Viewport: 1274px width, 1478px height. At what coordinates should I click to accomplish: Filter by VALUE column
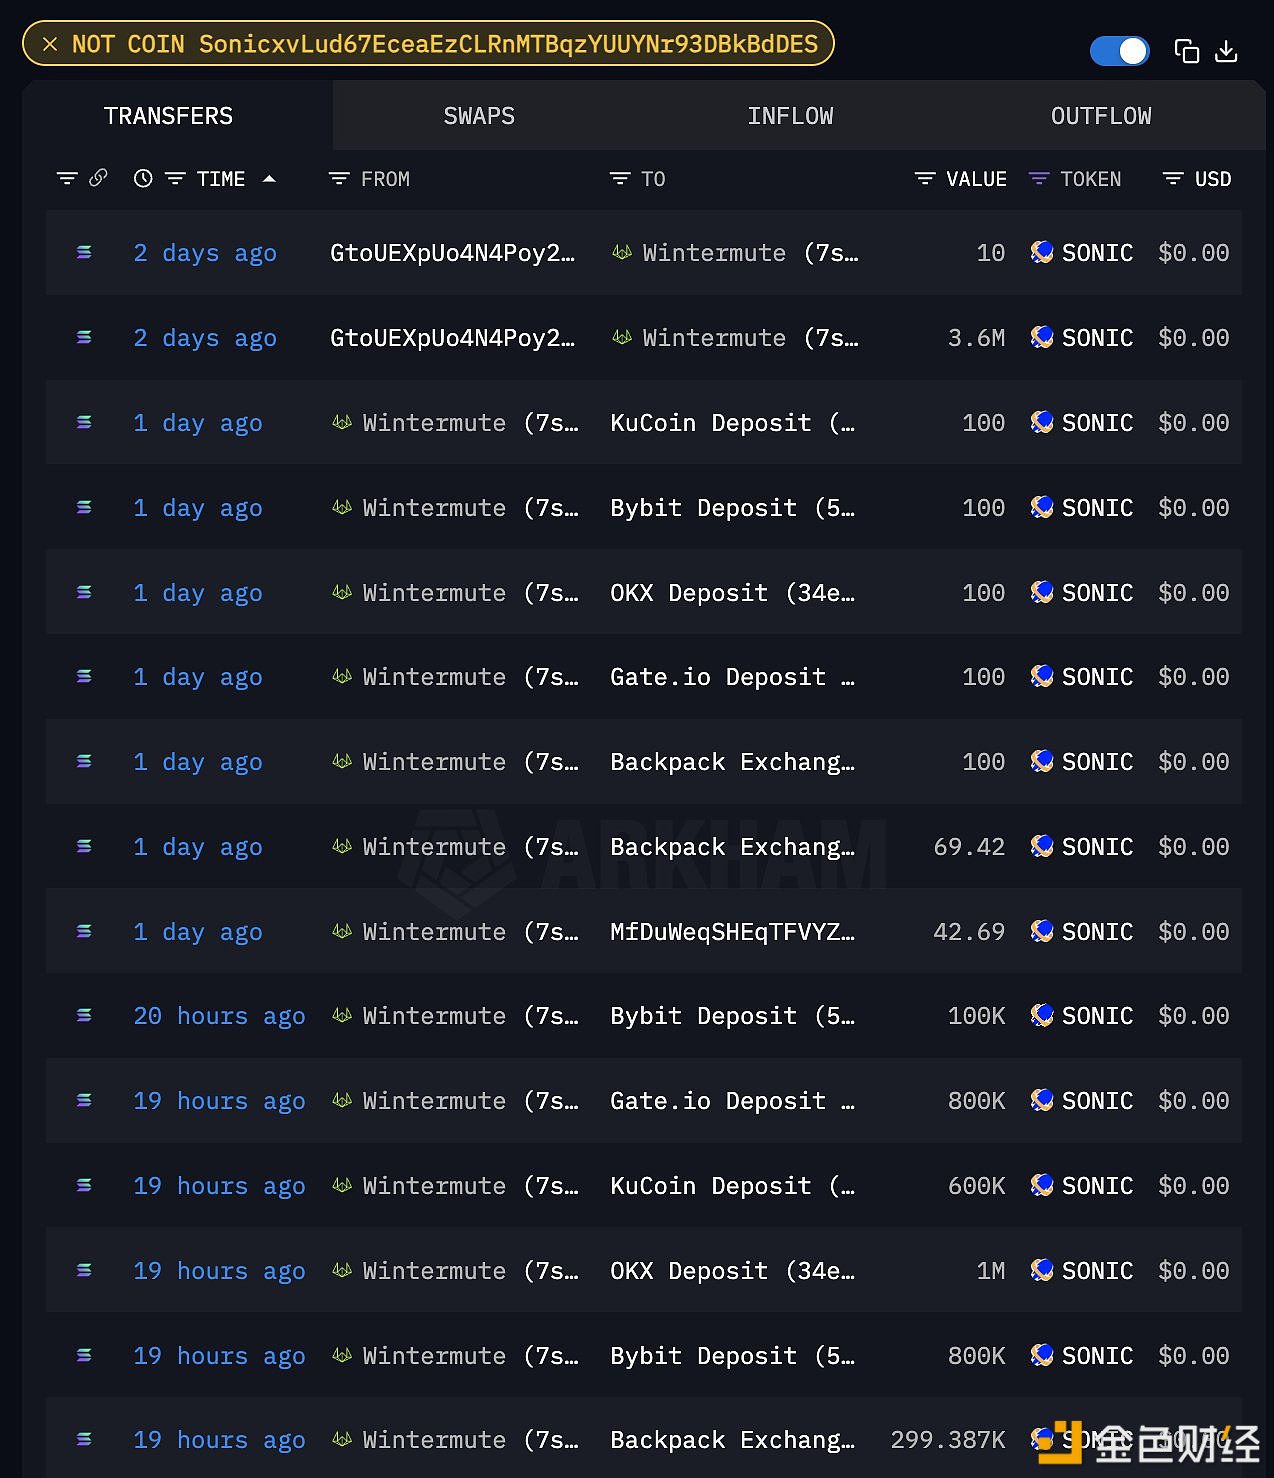click(925, 179)
